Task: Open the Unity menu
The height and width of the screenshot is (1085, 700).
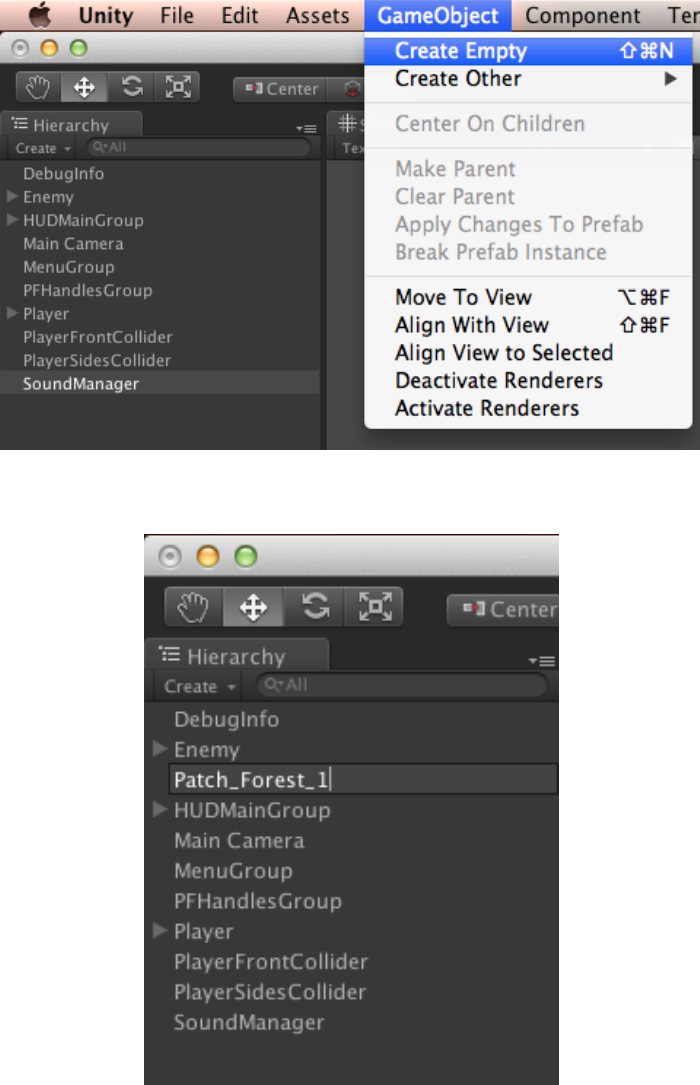Action: [x=105, y=15]
